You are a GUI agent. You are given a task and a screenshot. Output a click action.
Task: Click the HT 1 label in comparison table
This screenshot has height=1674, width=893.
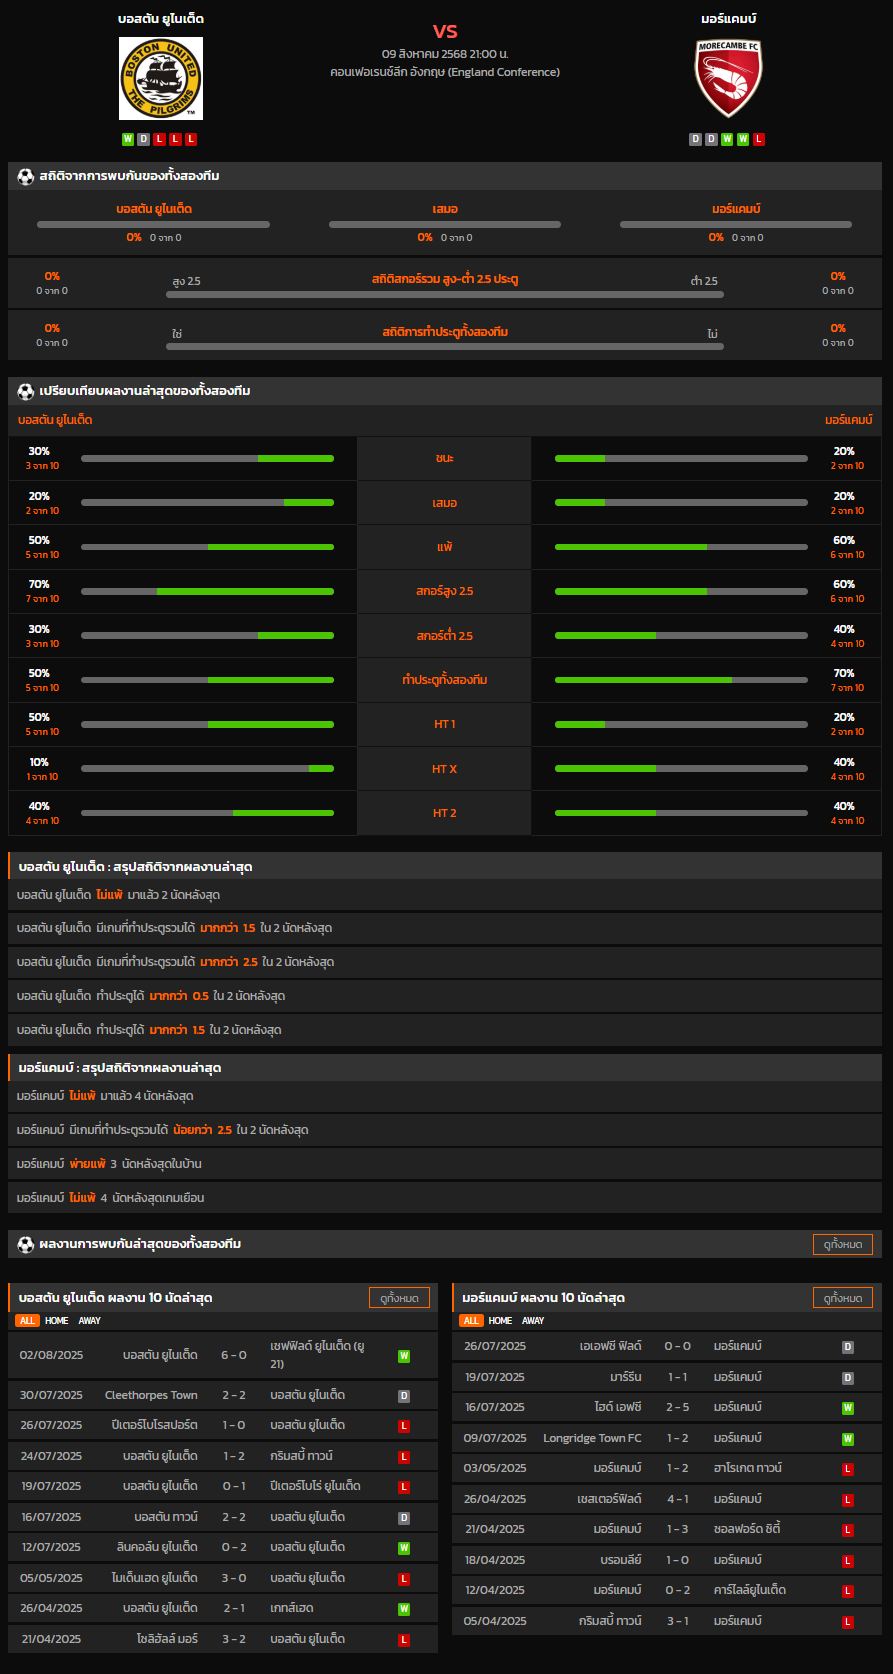pos(445,724)
